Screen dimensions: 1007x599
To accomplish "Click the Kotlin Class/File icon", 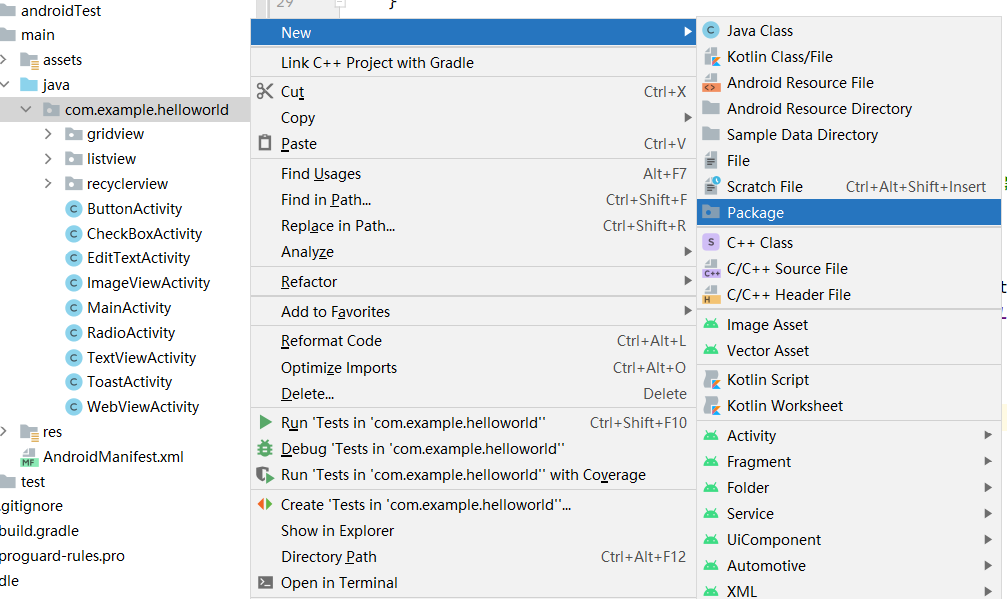I will 711,57.
